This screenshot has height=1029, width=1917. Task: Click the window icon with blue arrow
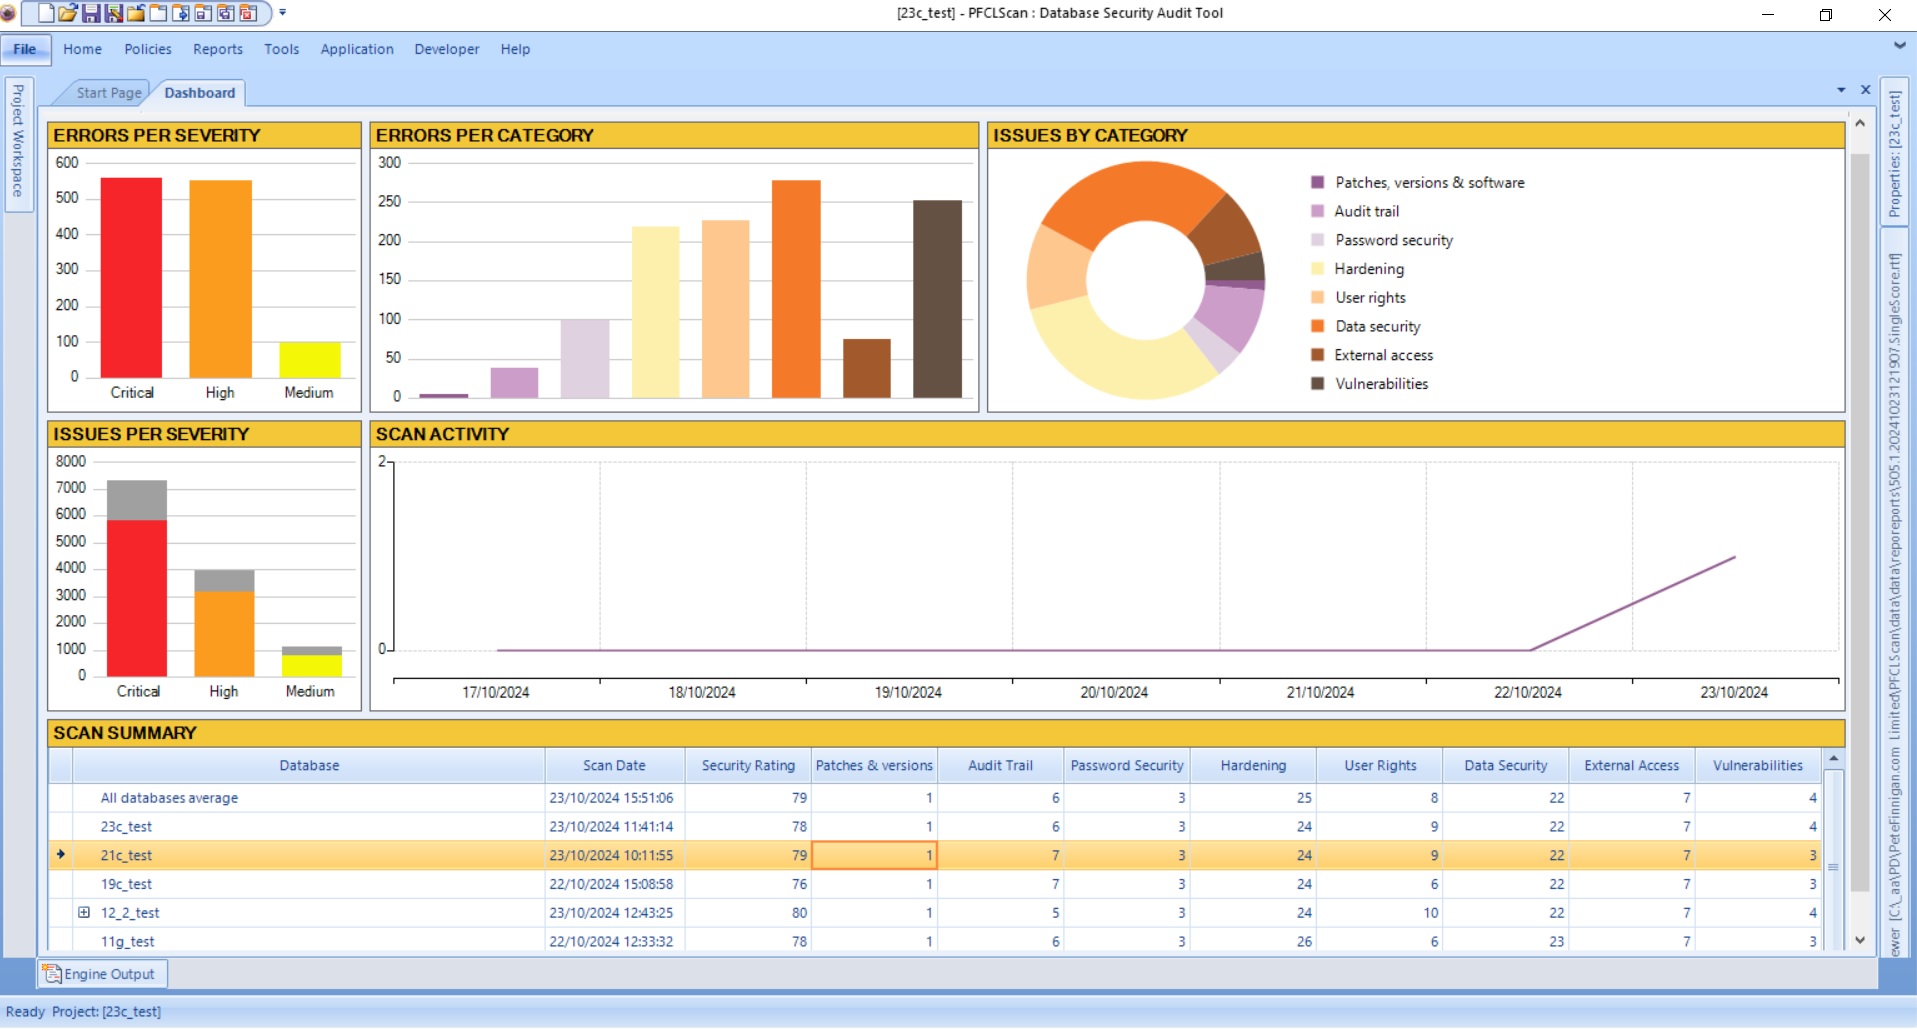[181, 13]
